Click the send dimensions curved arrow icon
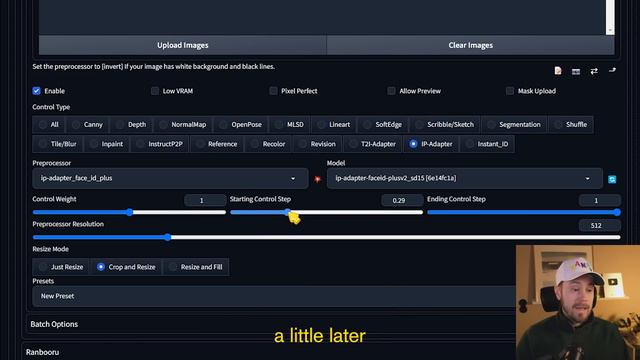The image size is (640, 360). [612, 71]
